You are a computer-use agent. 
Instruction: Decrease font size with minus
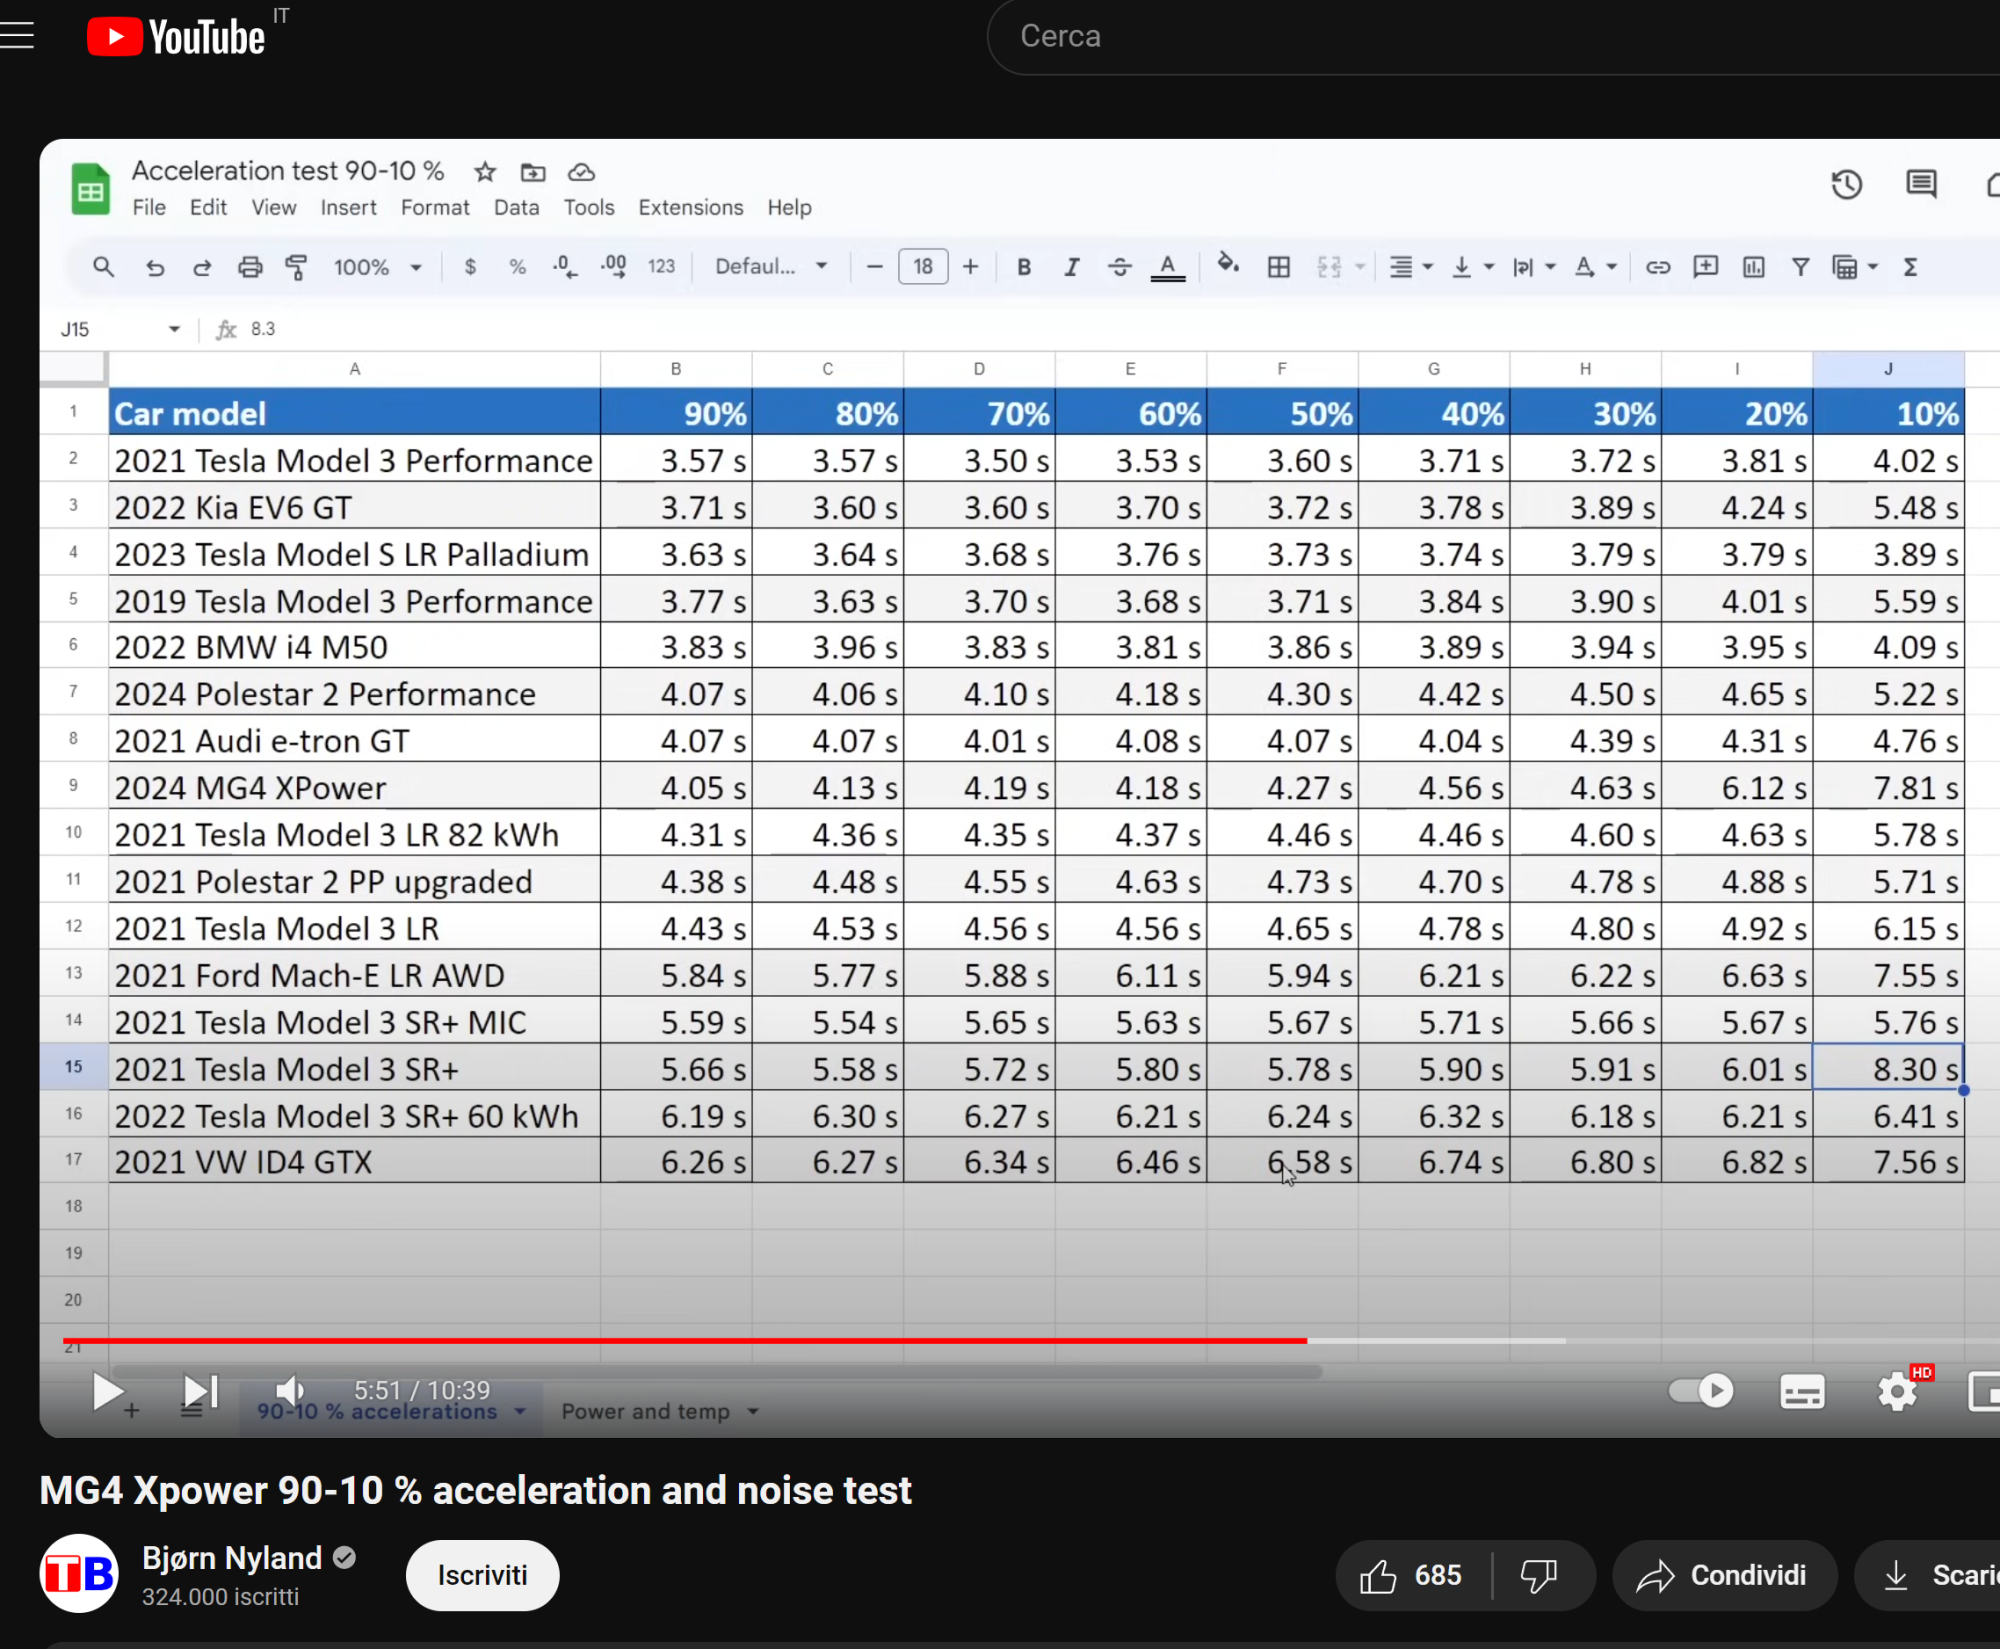point(875,267)
